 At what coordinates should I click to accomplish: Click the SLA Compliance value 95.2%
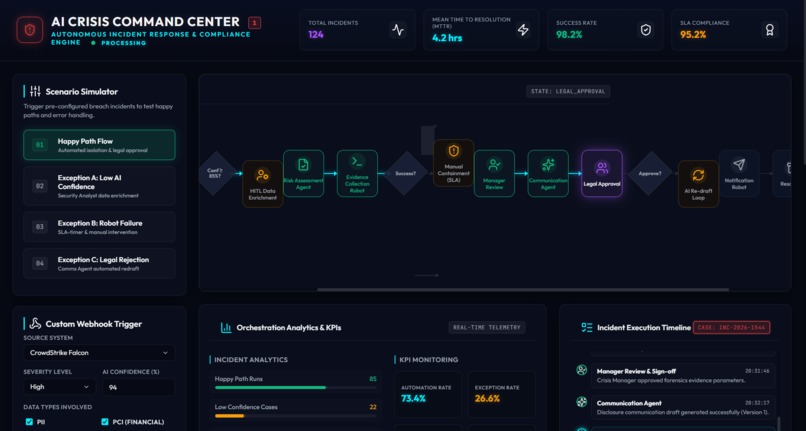tap(693, 35)
